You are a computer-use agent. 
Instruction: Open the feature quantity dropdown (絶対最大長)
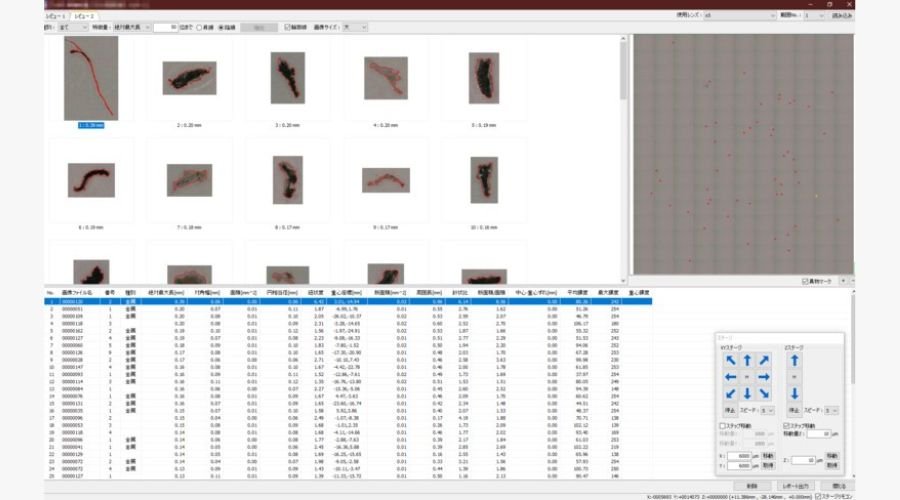[x=131, y=27]
